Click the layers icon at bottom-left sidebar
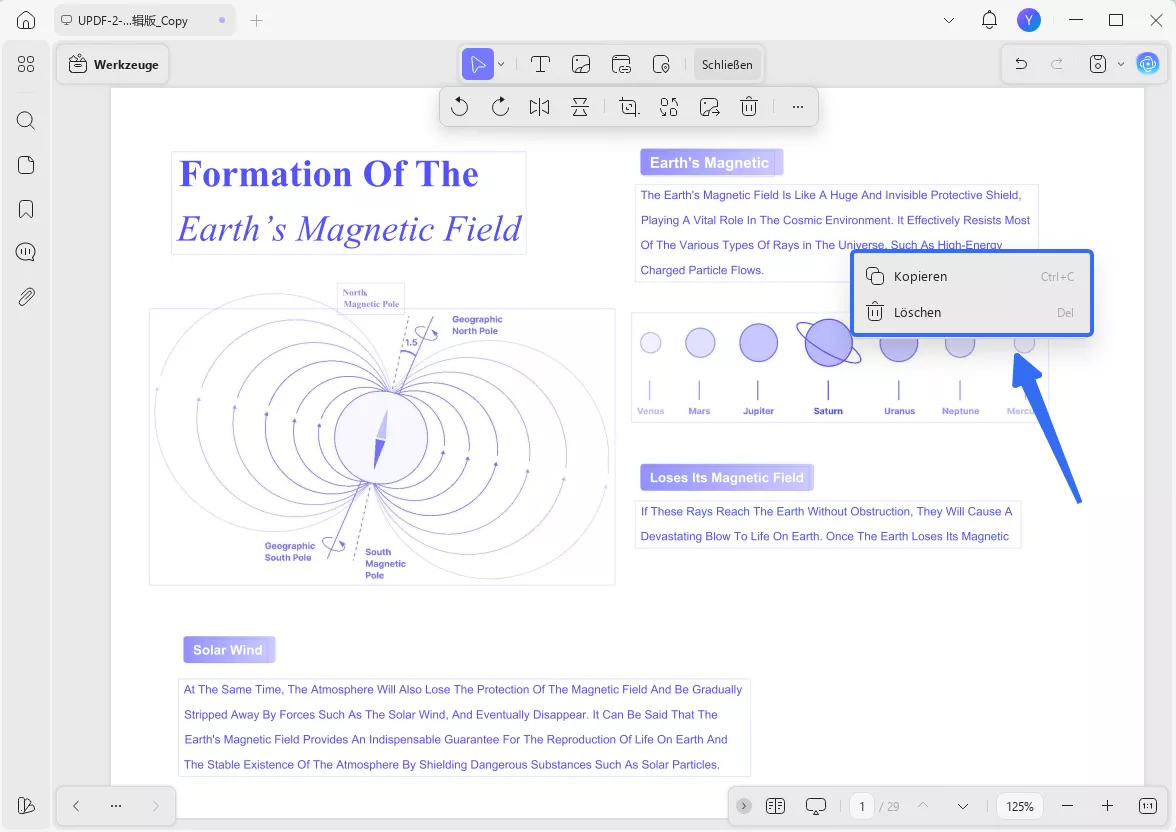Viewport: 1176px width, 832px height. (x=26, y=805)
